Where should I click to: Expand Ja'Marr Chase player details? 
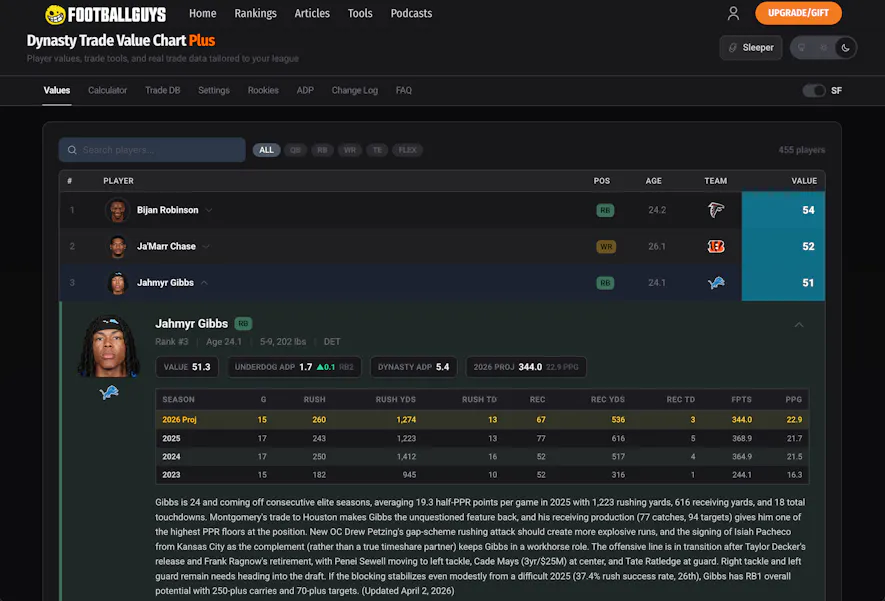[206, 246]
